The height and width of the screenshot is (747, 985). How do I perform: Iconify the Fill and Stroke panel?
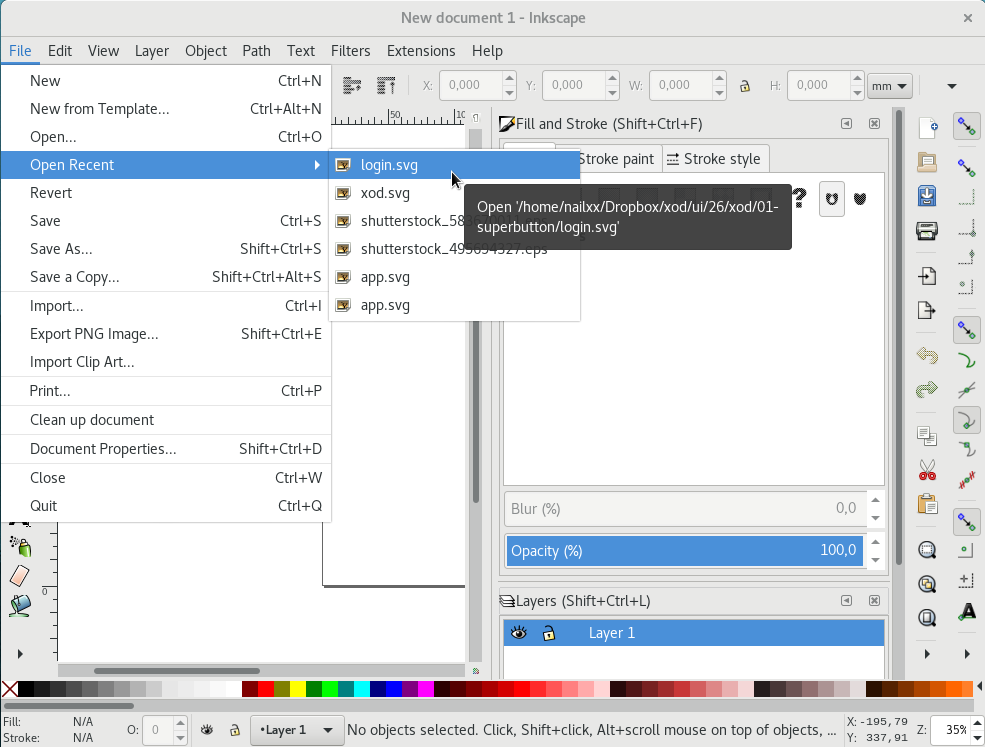pyautogui.click(x=846, y=124)
